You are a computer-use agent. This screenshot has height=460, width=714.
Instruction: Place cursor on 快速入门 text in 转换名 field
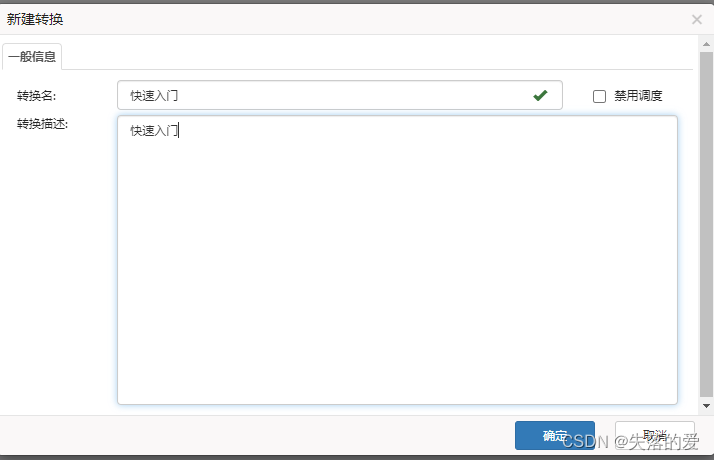tap(154, 96)
